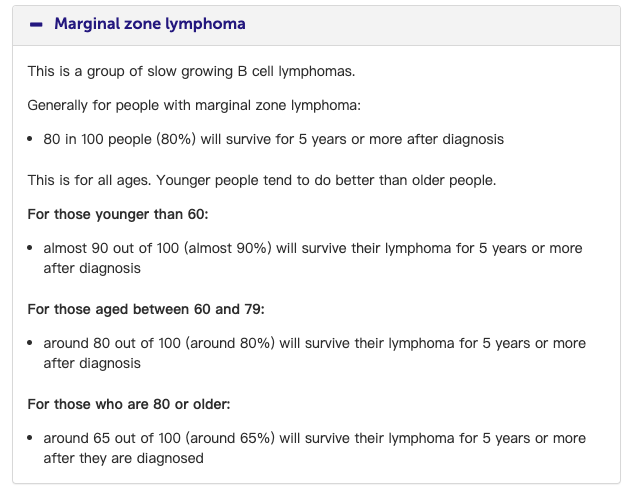
Task: Click the '(around 65%)' percentage text
Action: click(230, 438)
